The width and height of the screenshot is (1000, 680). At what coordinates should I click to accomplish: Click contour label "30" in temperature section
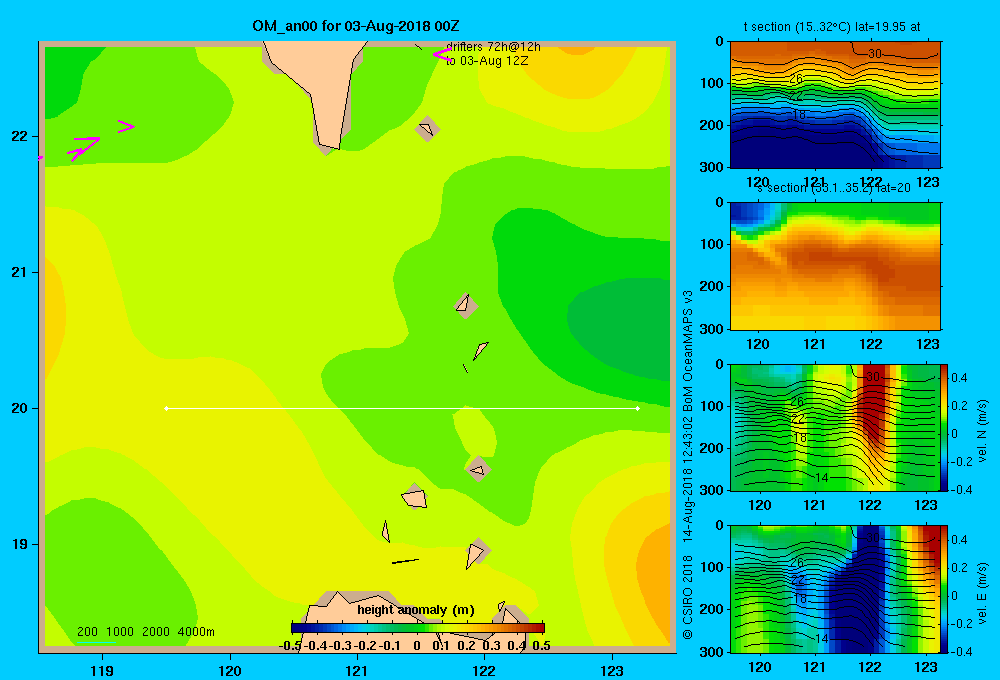coord(875,54)
